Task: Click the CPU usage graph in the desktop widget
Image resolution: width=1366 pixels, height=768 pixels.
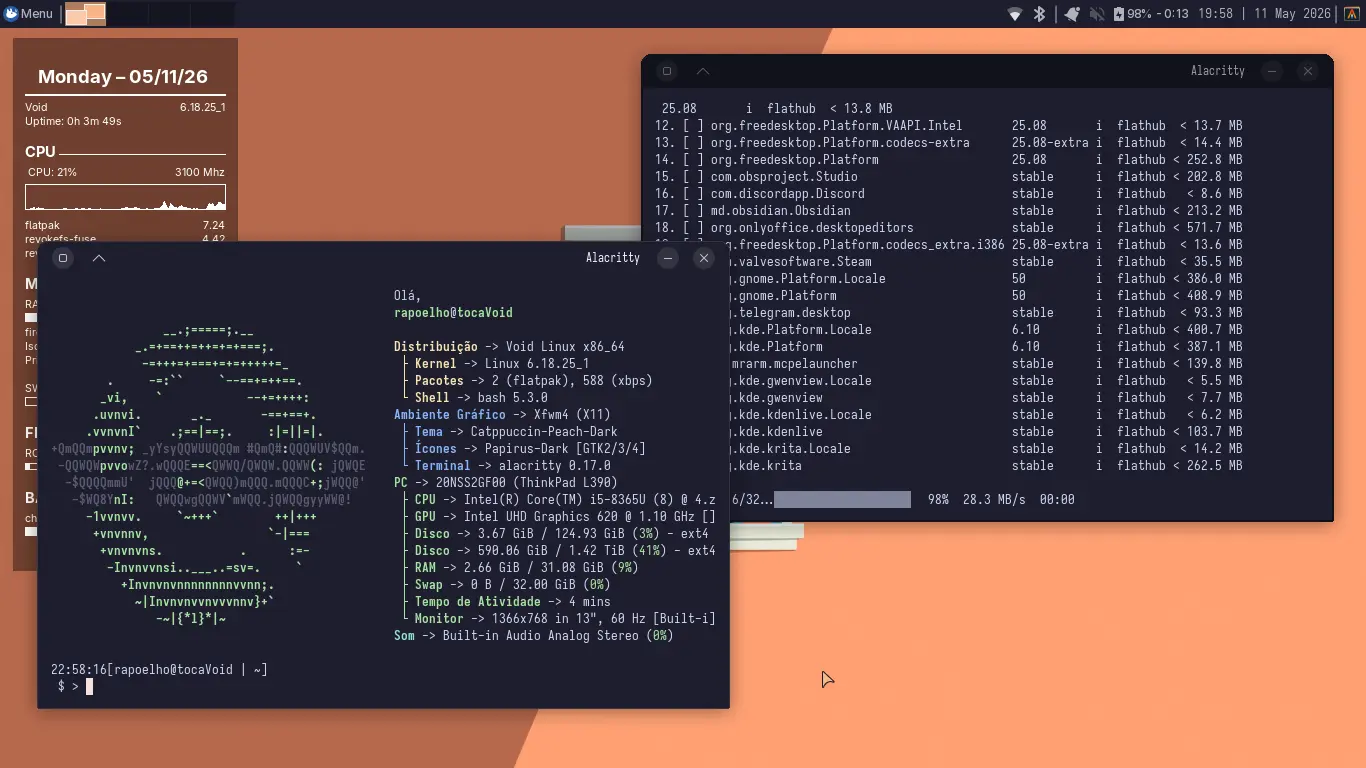Action: click(x=125, y=197)
